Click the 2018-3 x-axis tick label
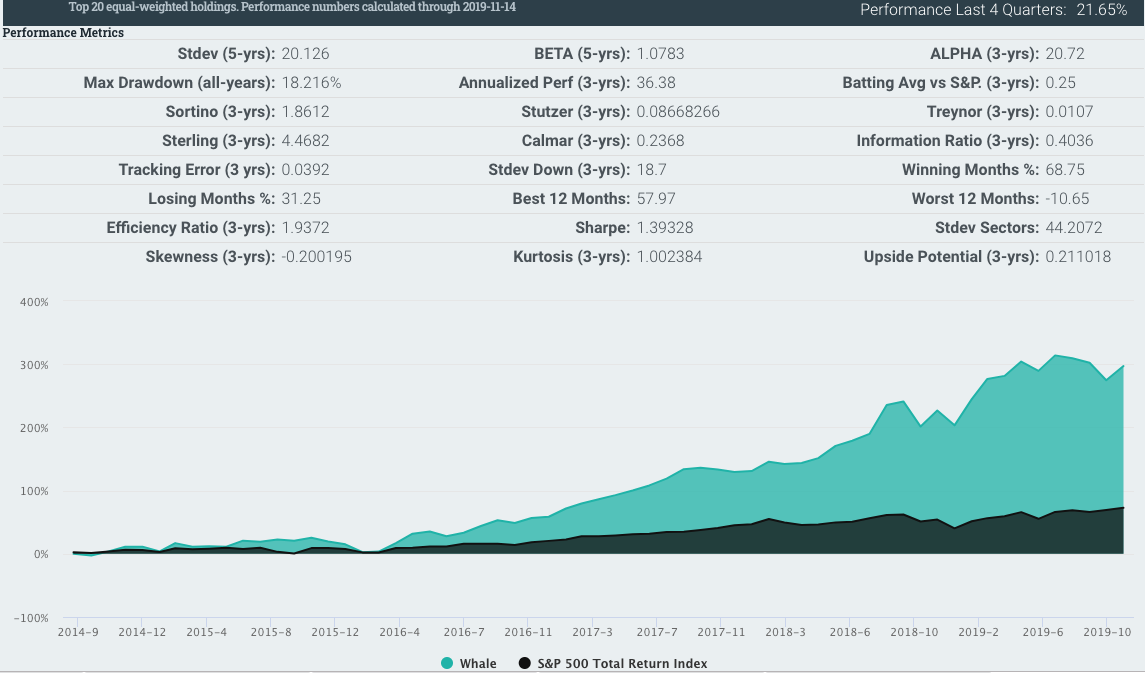 click(785, 632)
